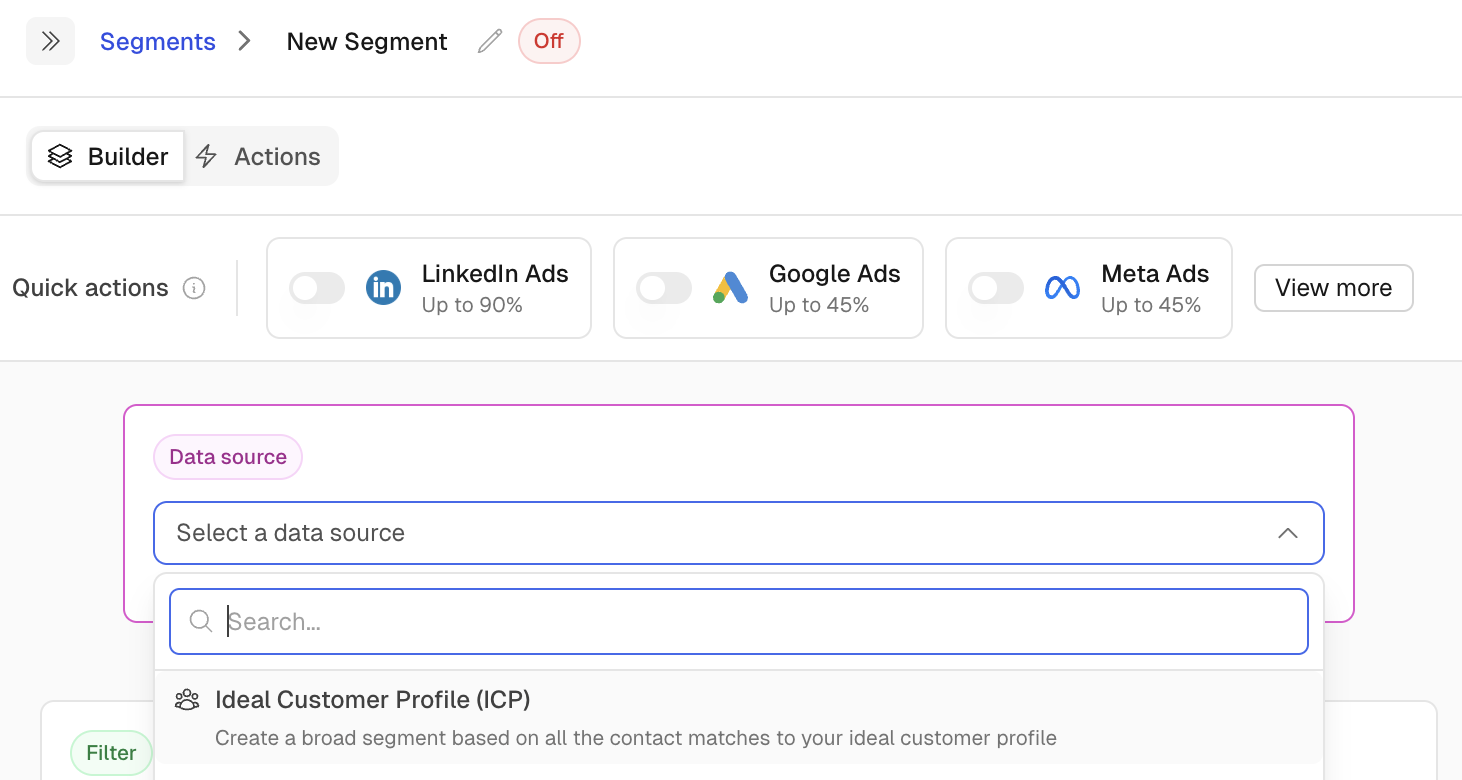The image size is (1462, 780).
Task: Click the breadcrumb chevron after Segments
Action: coord(245,41)
